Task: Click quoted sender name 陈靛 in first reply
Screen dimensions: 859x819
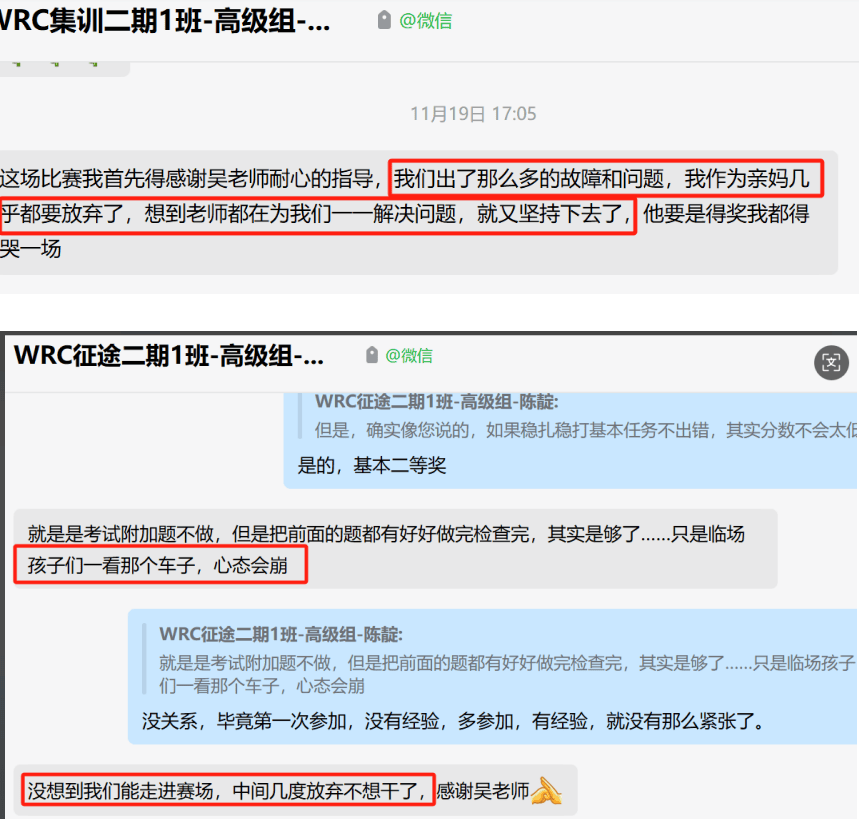Action: point(437,402)
